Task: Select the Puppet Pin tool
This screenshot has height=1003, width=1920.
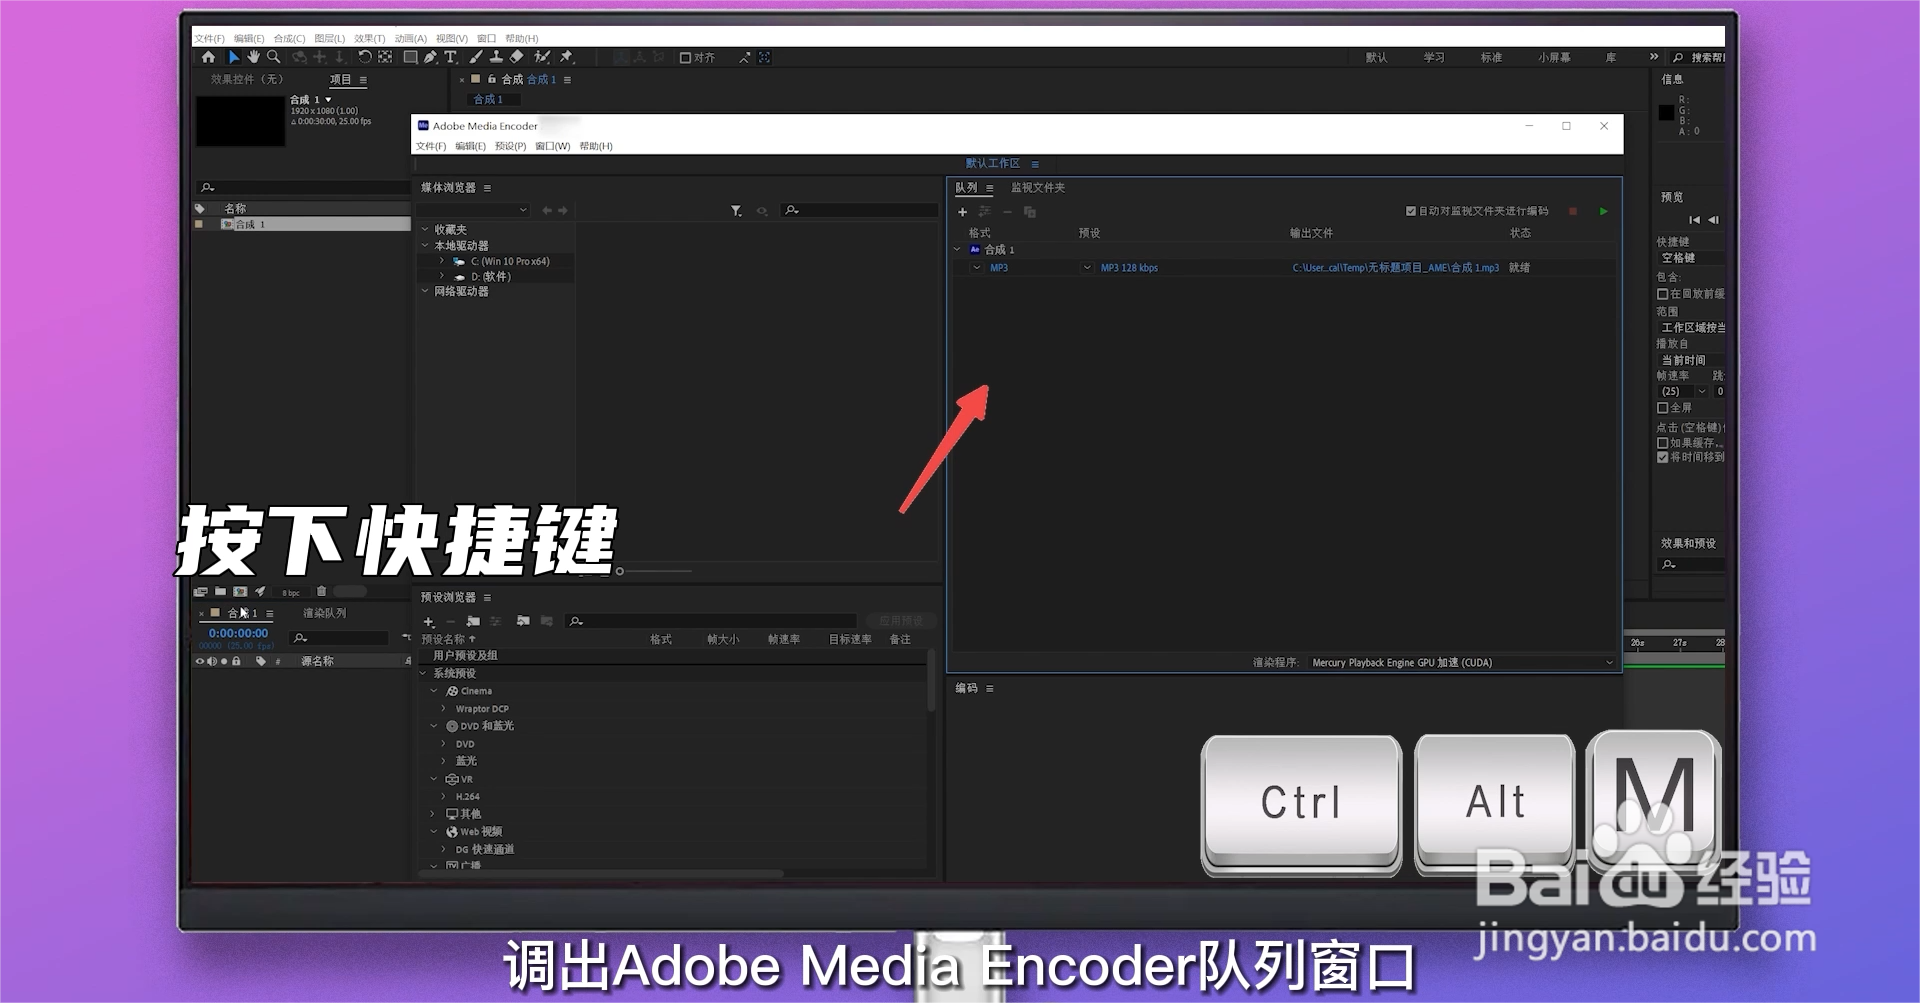Action: pyautogui.click(x=566, y=58)
